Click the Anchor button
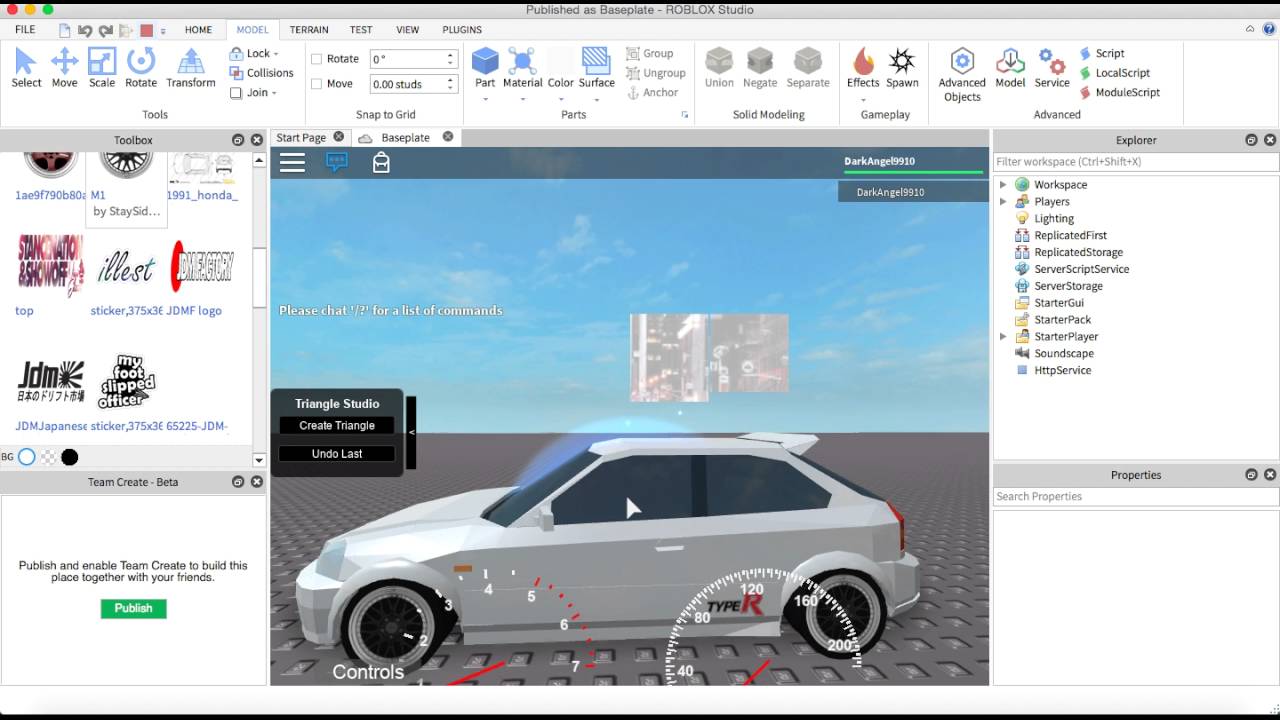The image size is (1280, 720). pyautogui.click(x=653, y=92)
